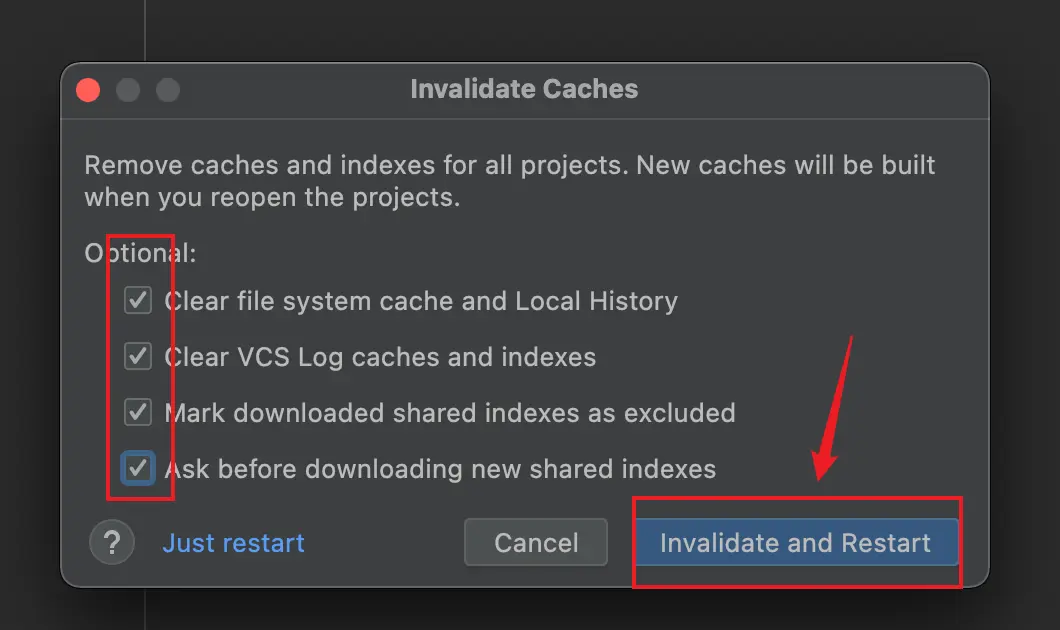1060x630 pixels.
Task: Close the Invalidate Caches dialog with red button
Action: click(88, 90)
